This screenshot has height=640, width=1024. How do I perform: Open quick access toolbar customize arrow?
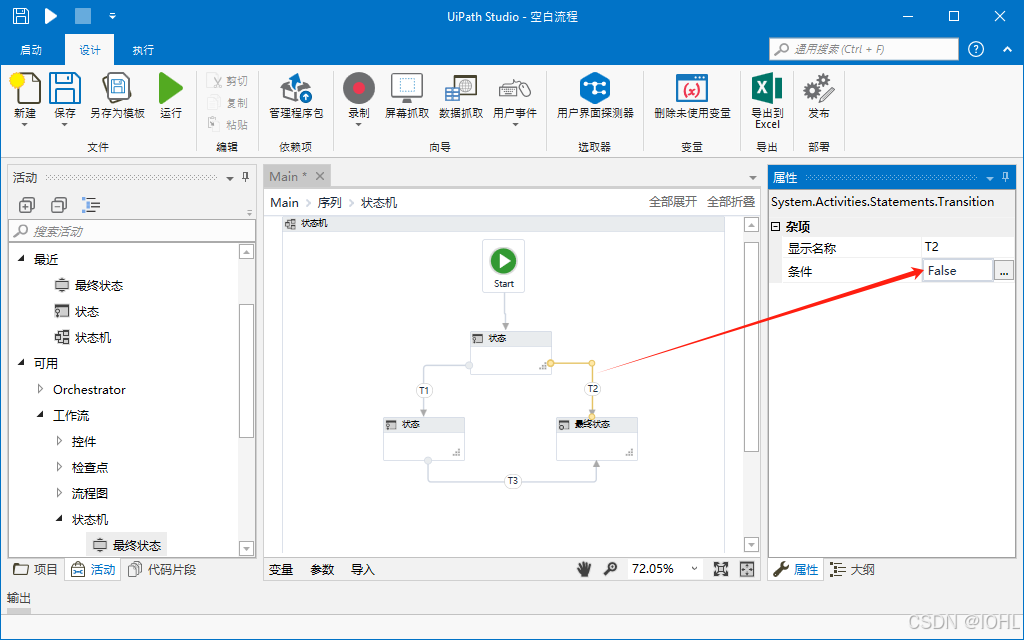112,16
